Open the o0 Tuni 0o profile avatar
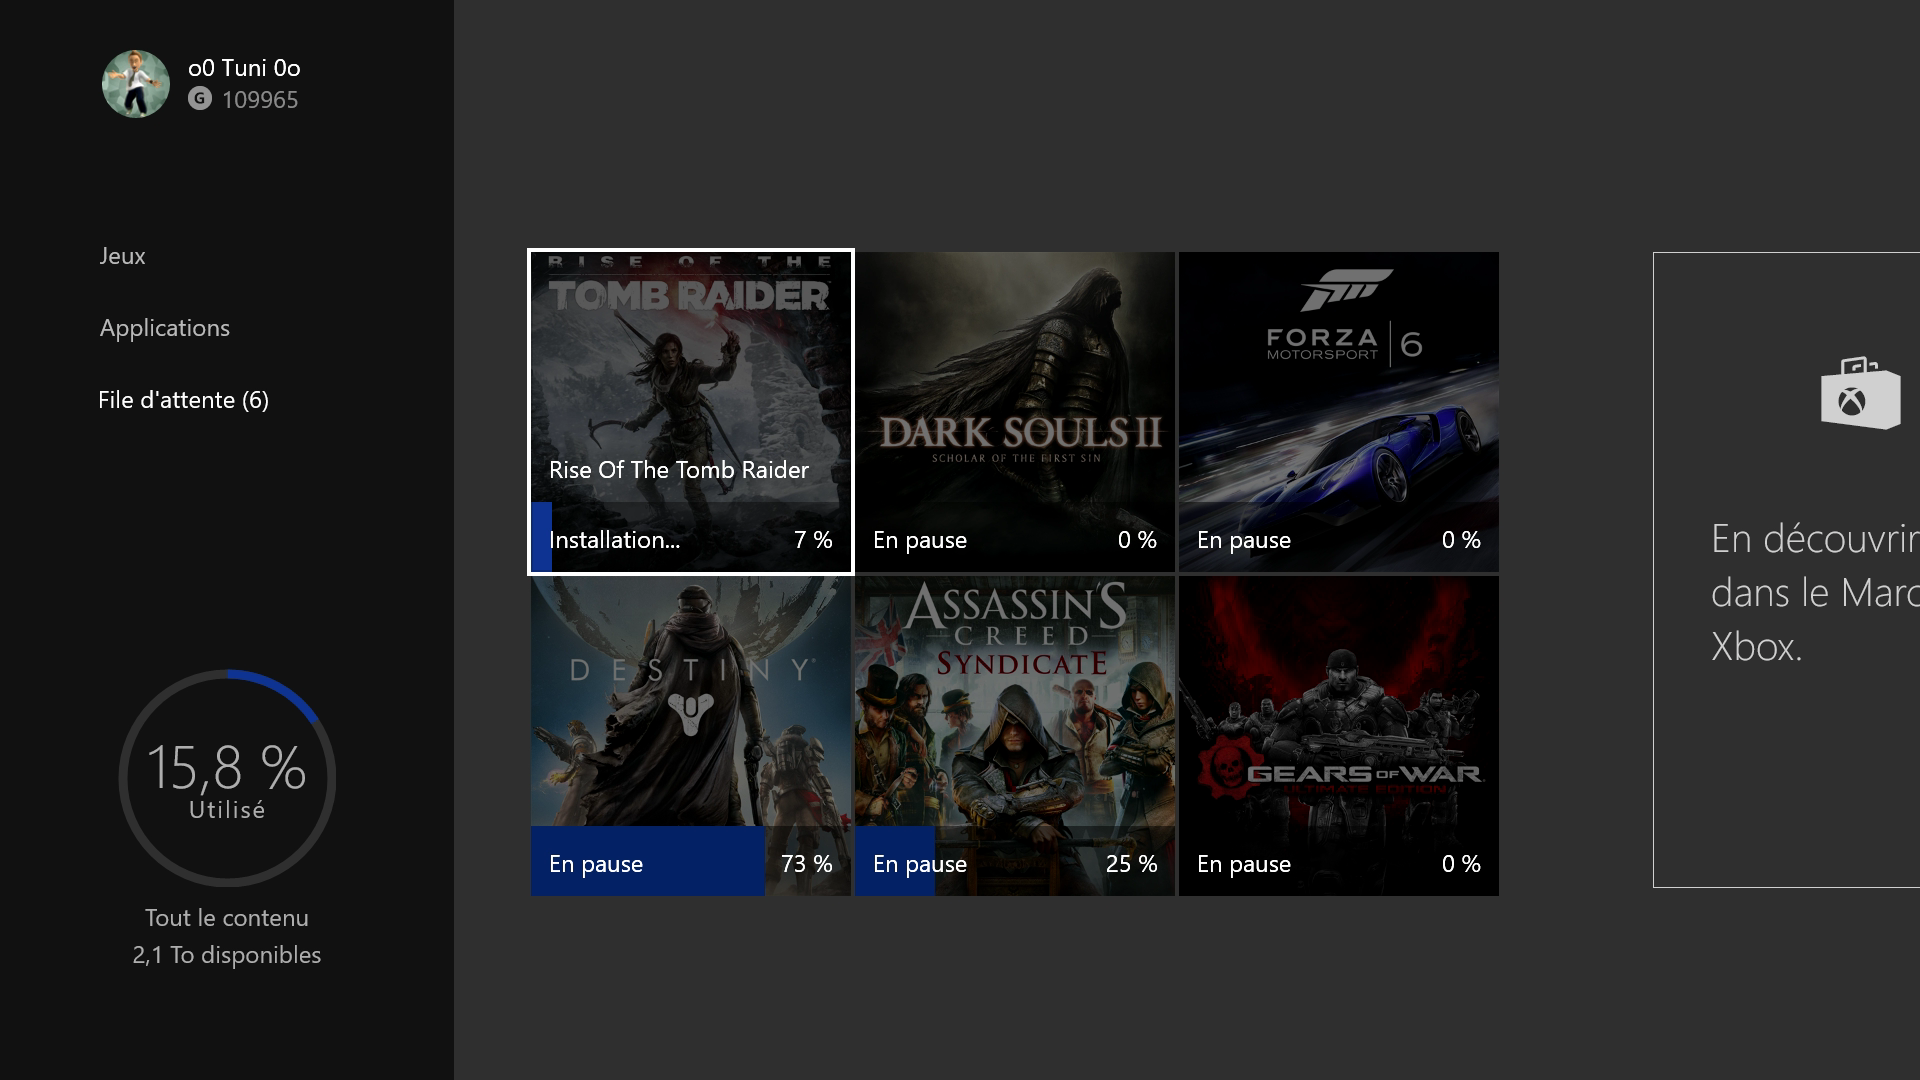The width and height of the screenshot is (1920, 1080). click(x=136, y=84)
